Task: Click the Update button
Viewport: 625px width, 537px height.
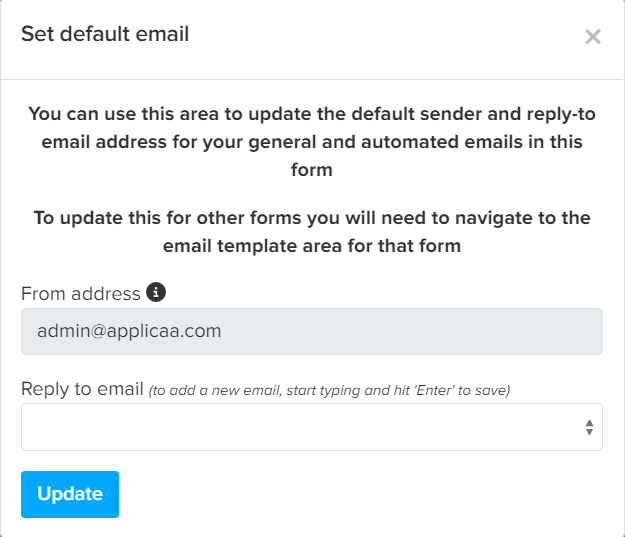Action: [x=70, y=494]
